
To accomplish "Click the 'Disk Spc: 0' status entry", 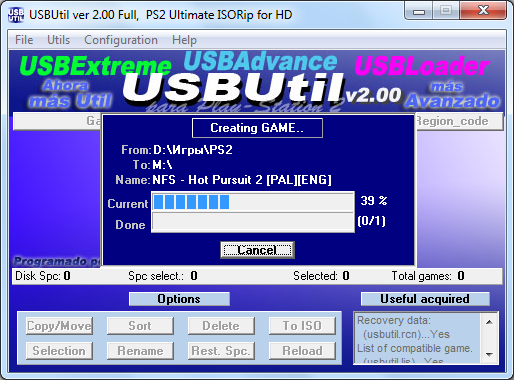I will [43, 276].
